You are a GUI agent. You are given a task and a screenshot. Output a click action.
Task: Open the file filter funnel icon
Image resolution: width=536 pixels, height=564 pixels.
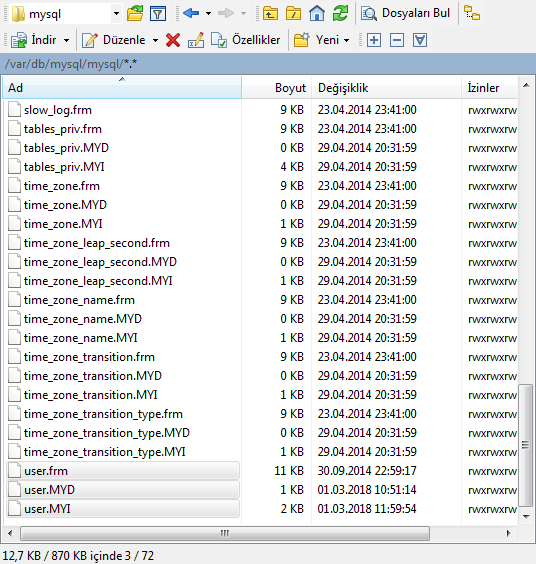click(158, 14)
